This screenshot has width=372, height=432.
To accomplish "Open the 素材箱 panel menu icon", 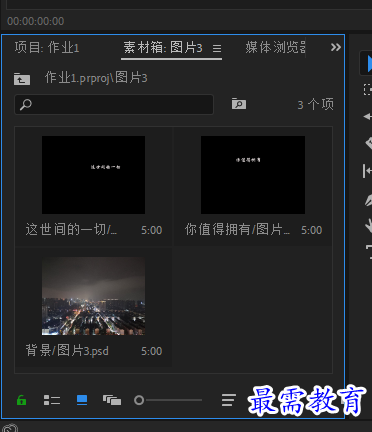I will (217, 49).
